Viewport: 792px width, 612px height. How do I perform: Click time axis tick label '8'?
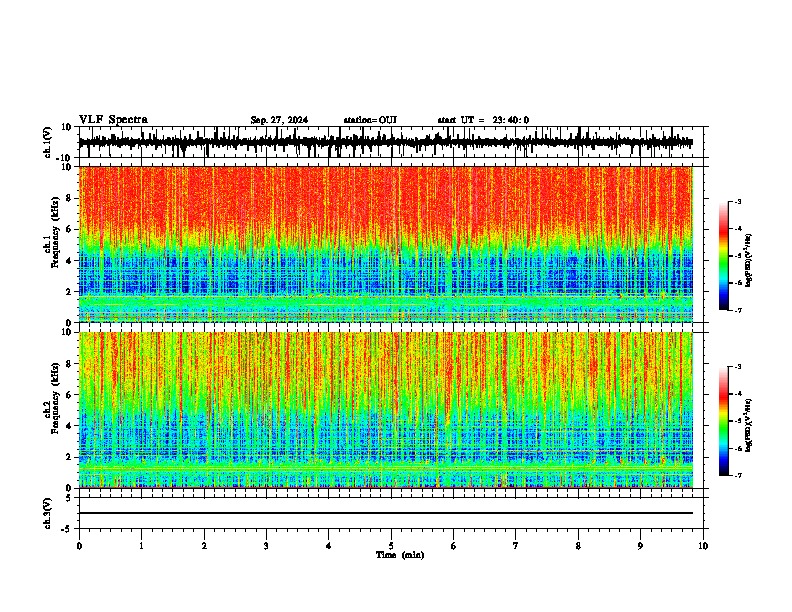click(578, 546)
